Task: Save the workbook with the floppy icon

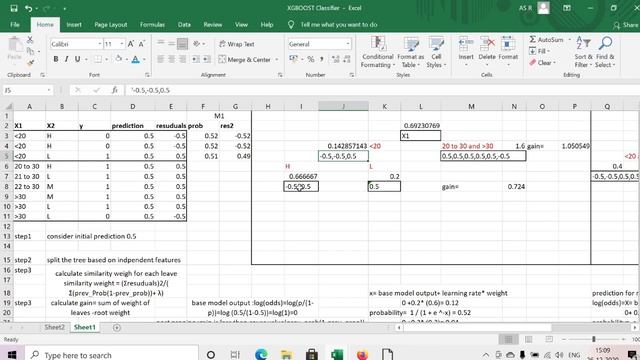Action: (14, 8)
